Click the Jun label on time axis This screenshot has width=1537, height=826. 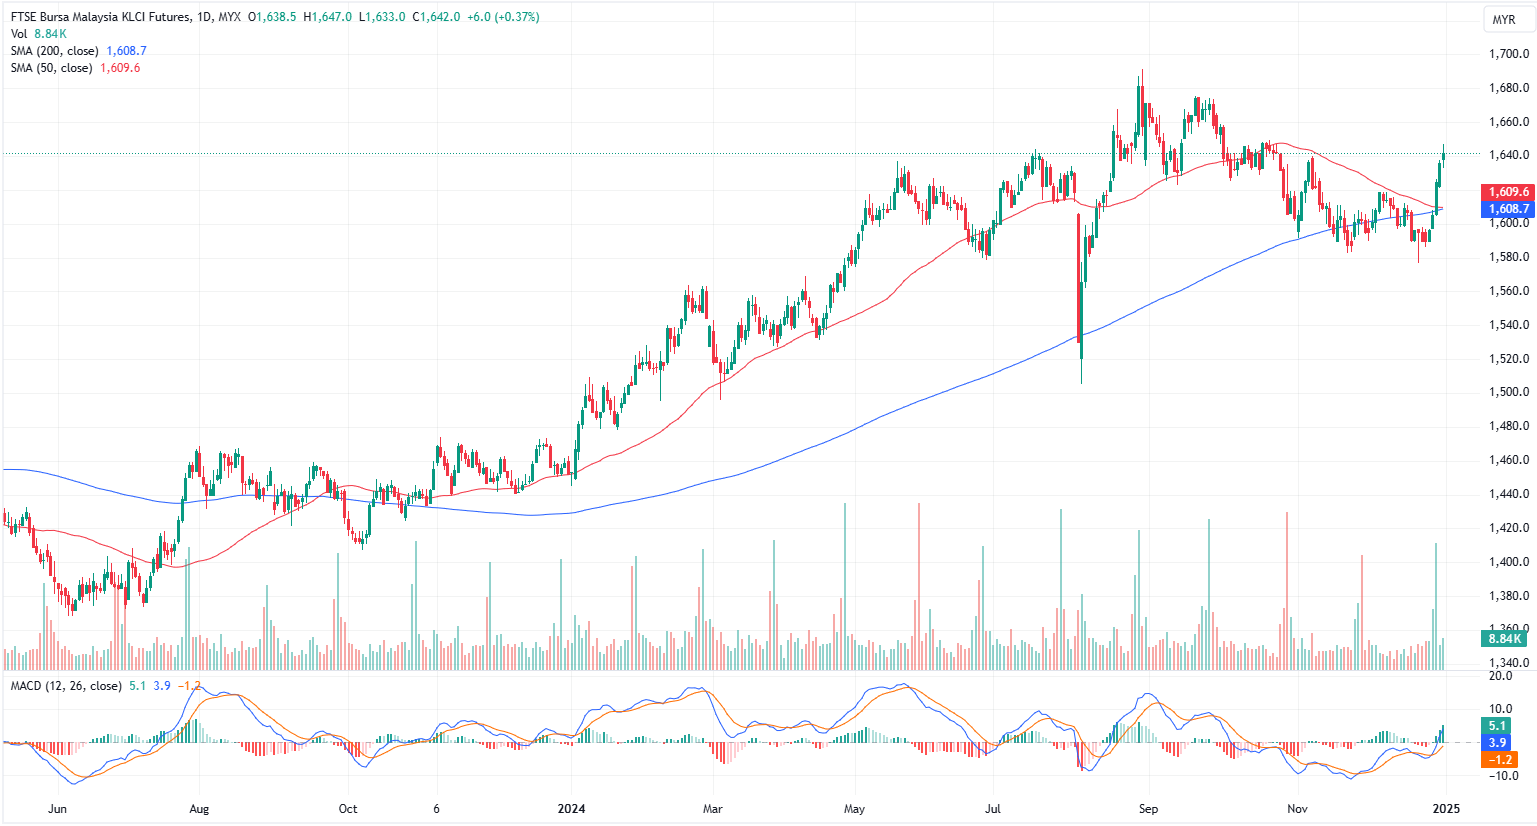click(x=57, y=808)
